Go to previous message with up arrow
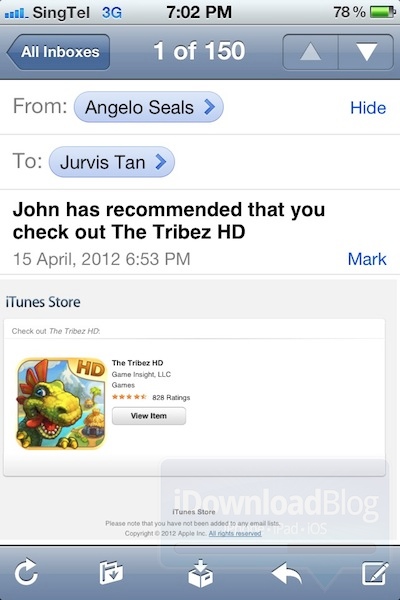The width and height of the screenshot is (400, 600). pos(310,52)
